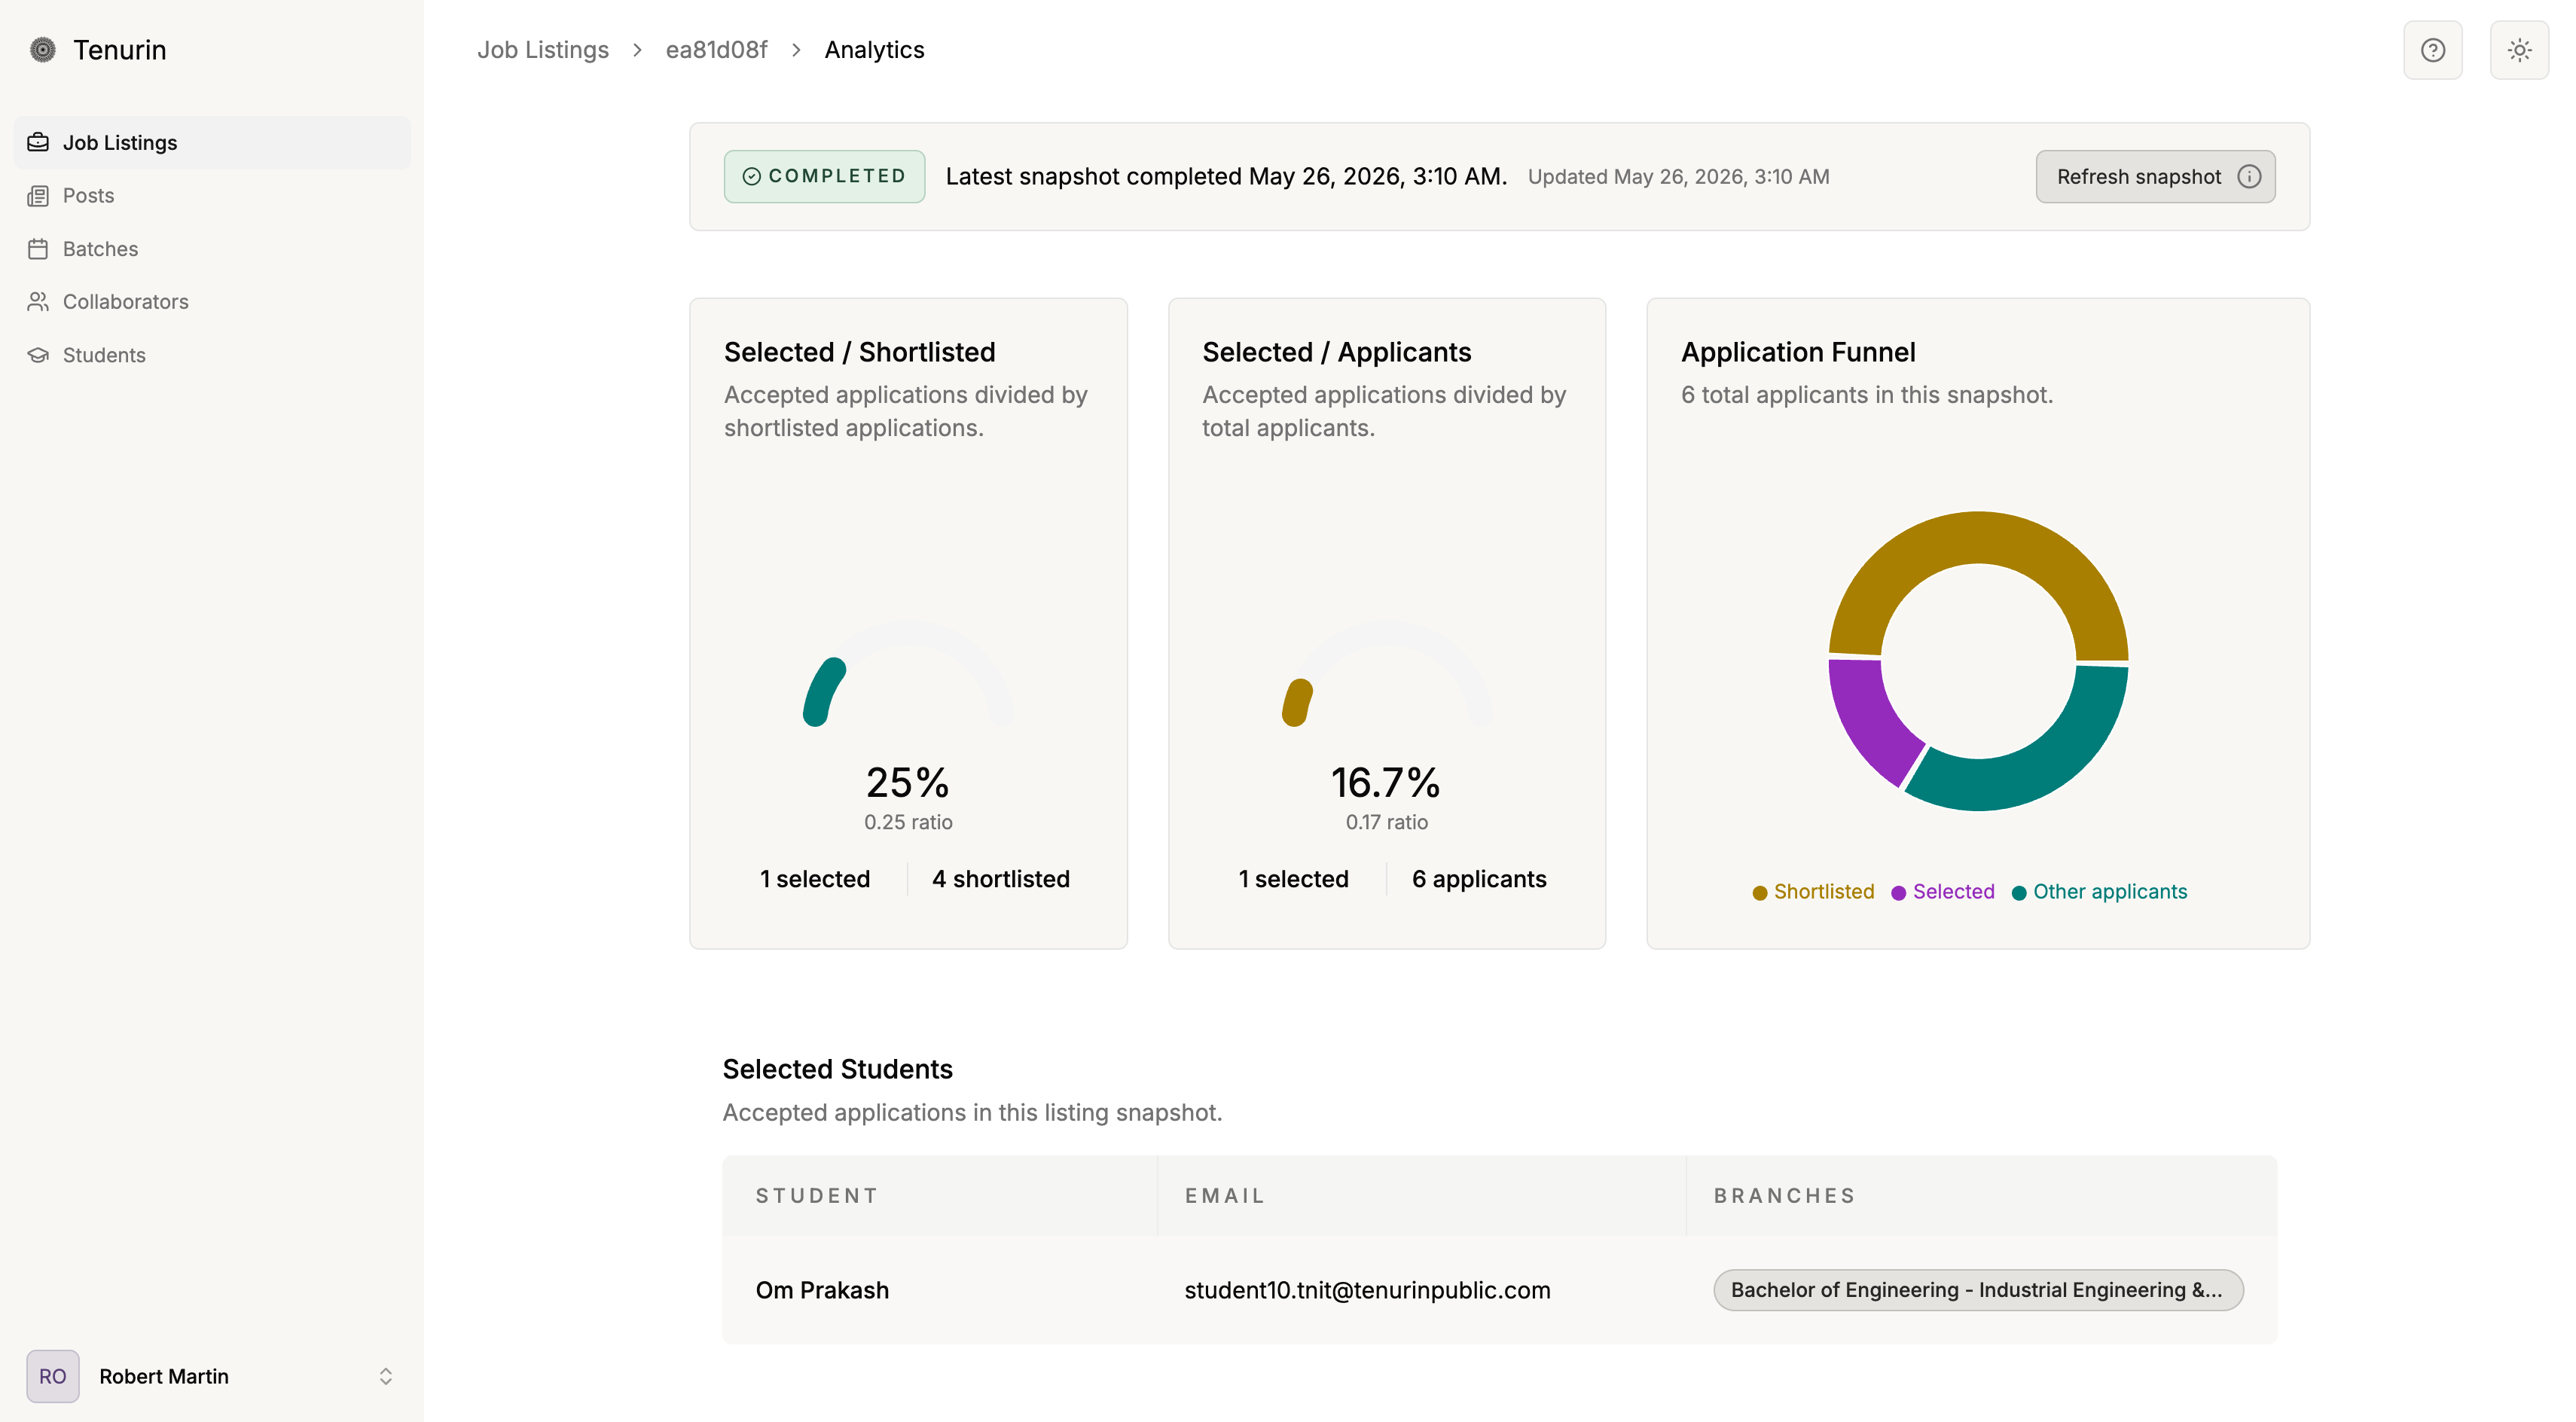
Task: Open the ea81d08f breadcrumb link
Action: (x=716, y=50)
